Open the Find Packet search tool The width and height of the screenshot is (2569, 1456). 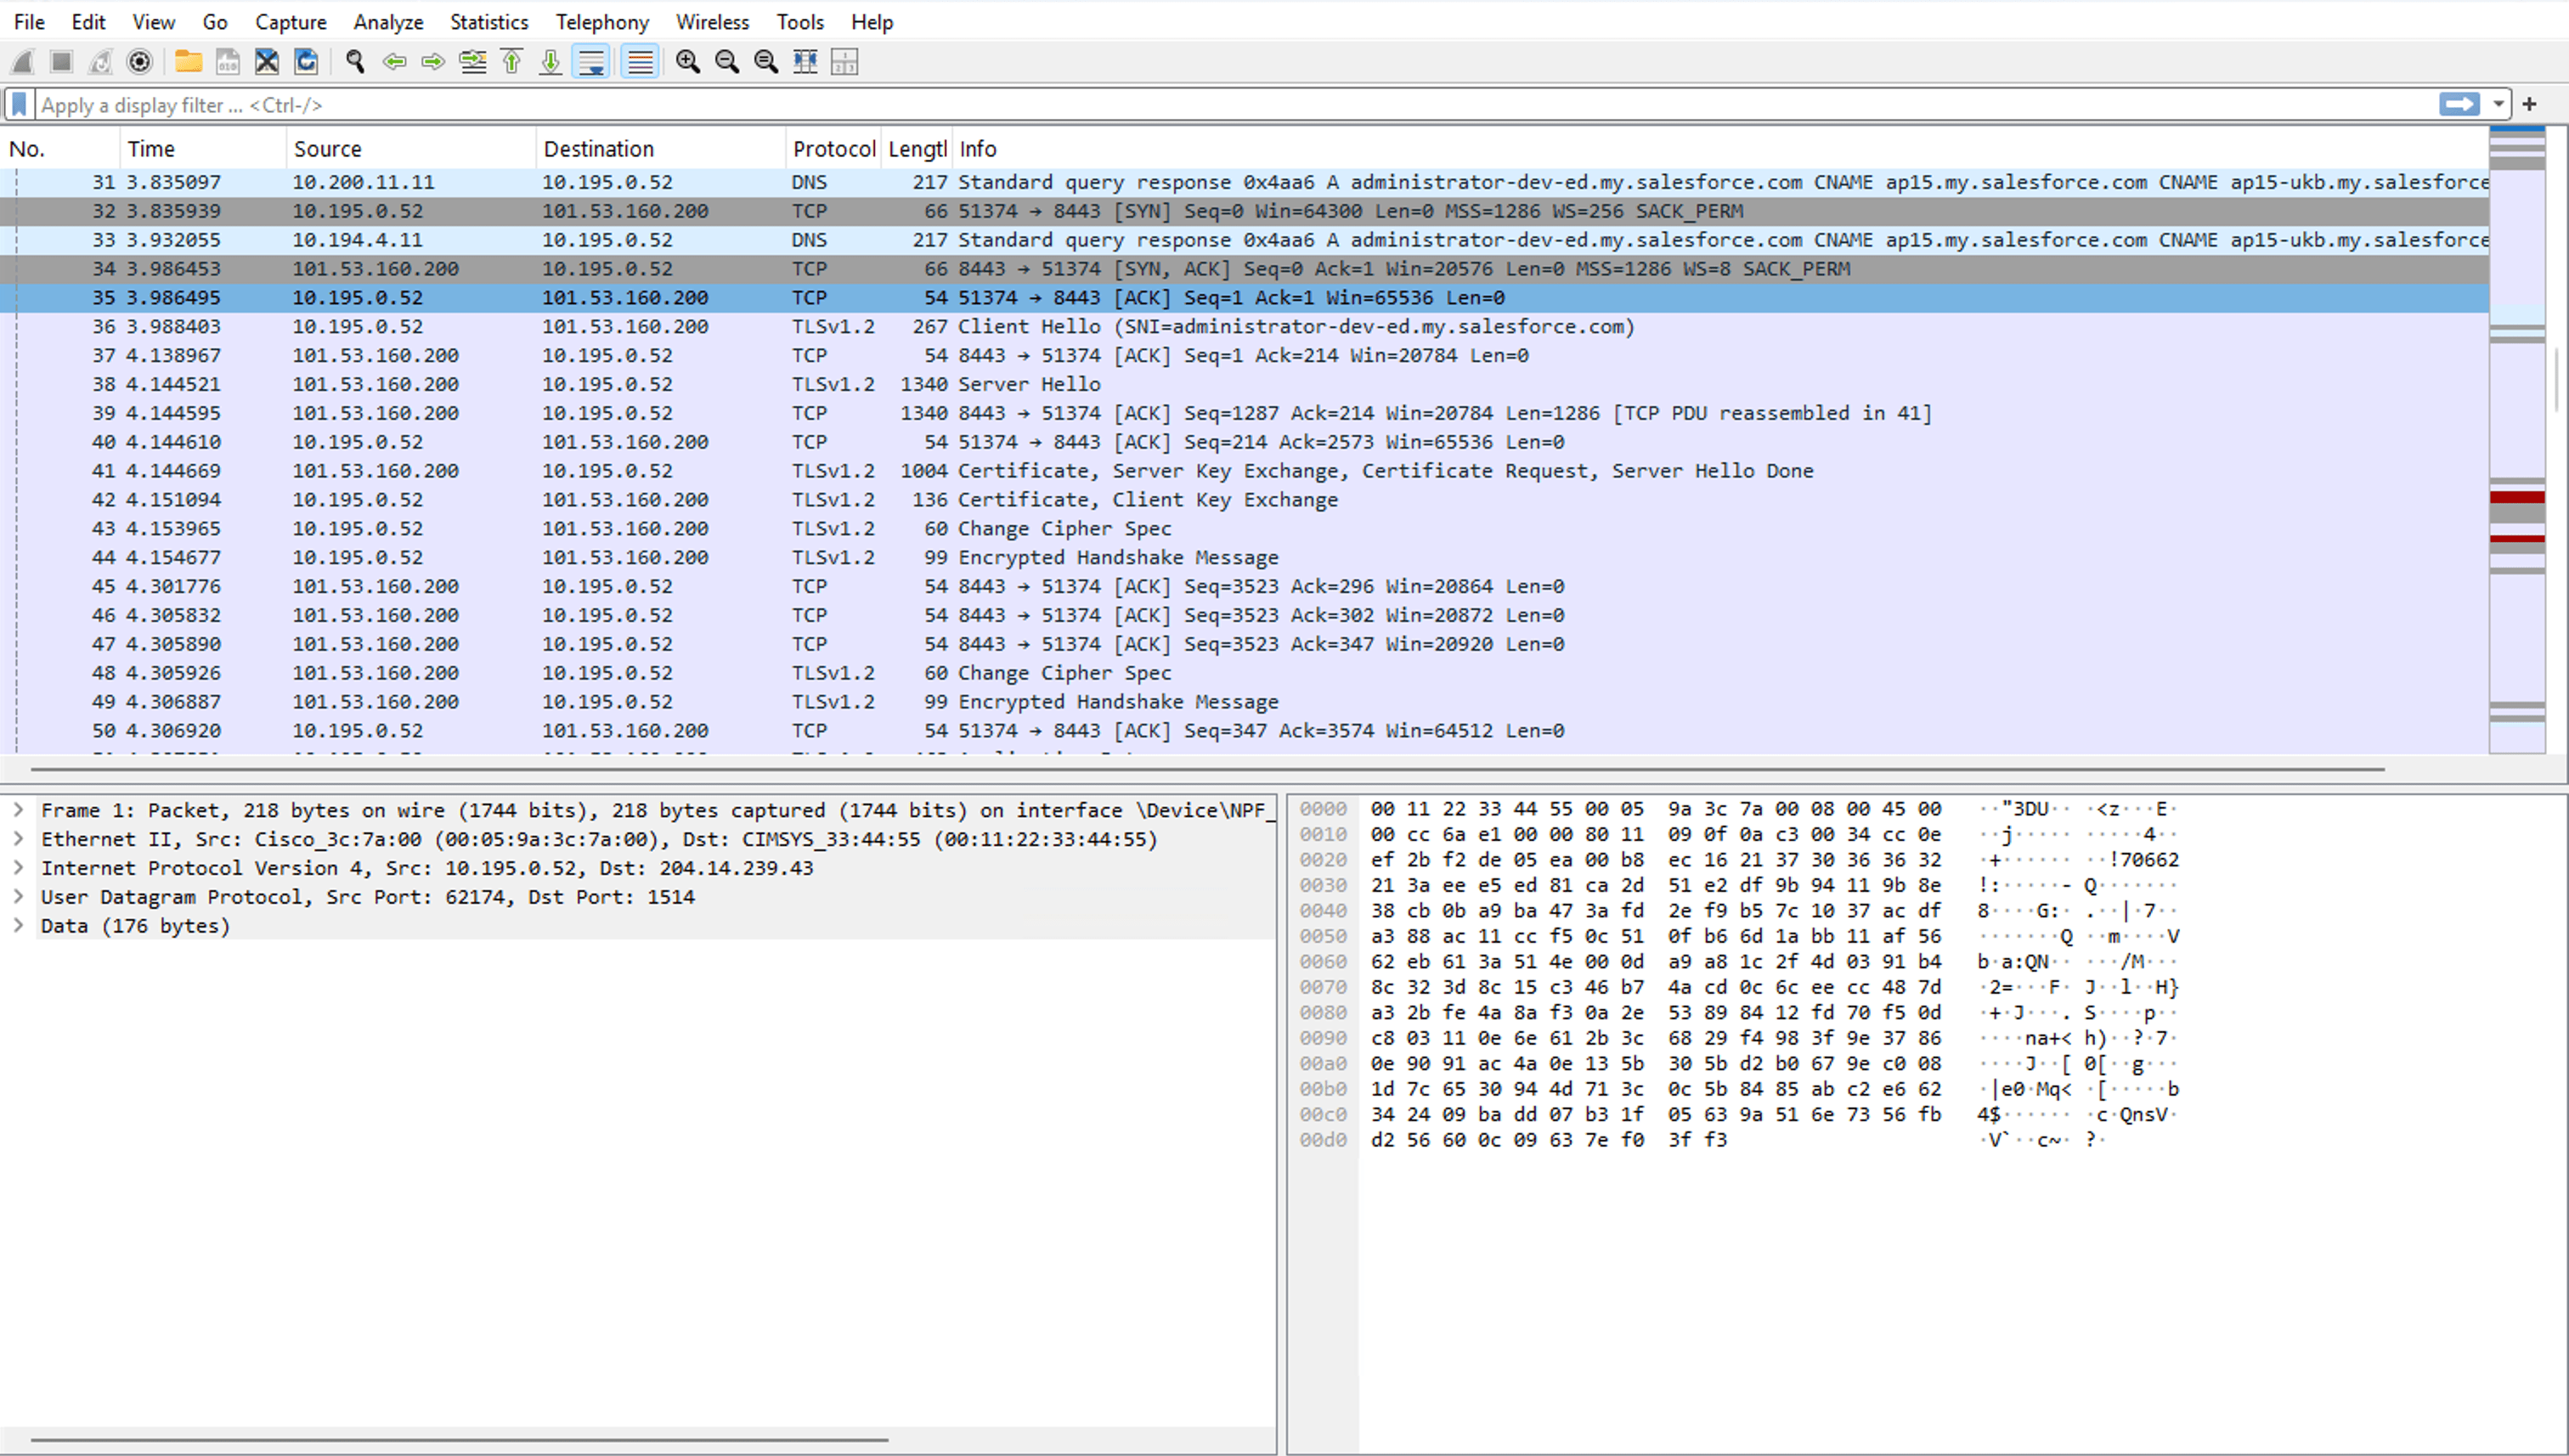(x=354, y=62)
